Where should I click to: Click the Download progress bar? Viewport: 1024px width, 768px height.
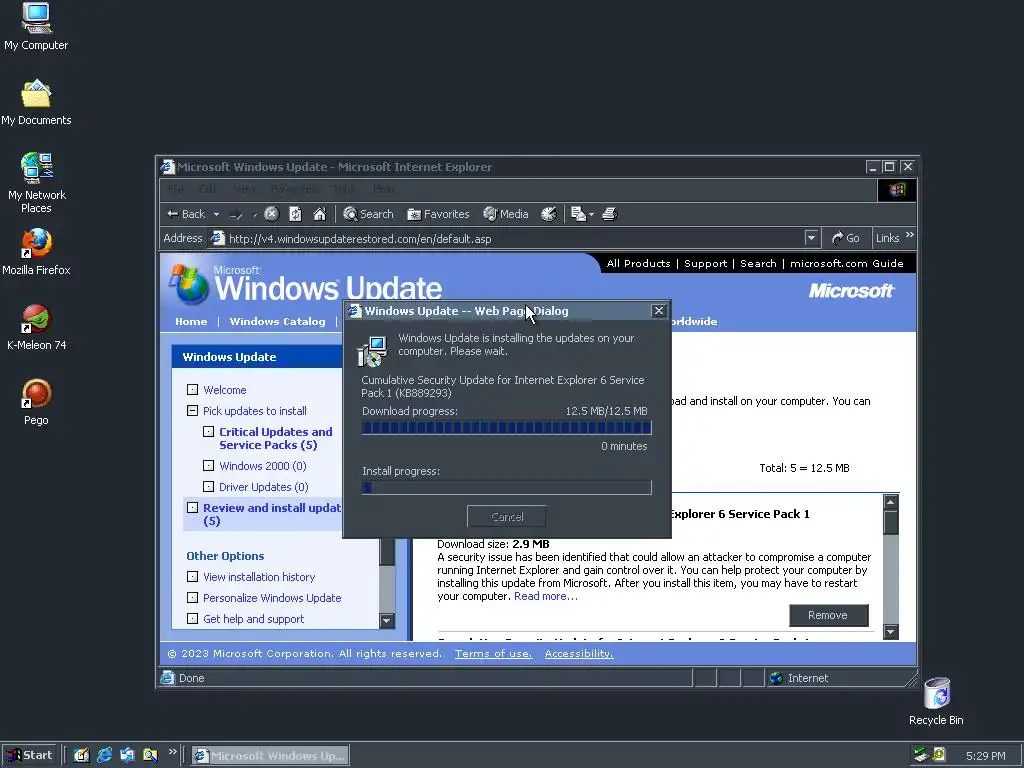coord(507,428)
